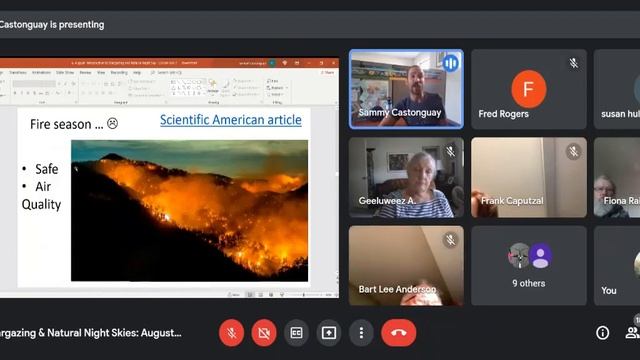
Task: Click 'Castonguay is presenting' banner text
Action: point(52,24)
